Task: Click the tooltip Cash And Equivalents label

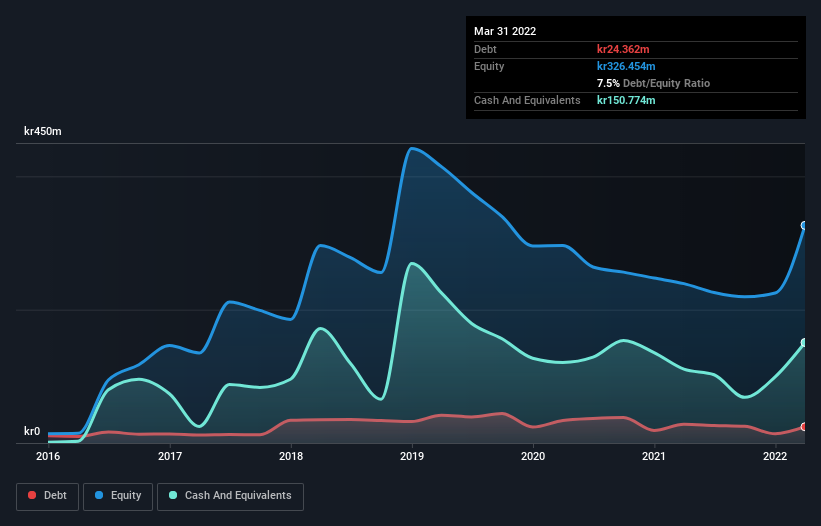Action: point(527,100)
